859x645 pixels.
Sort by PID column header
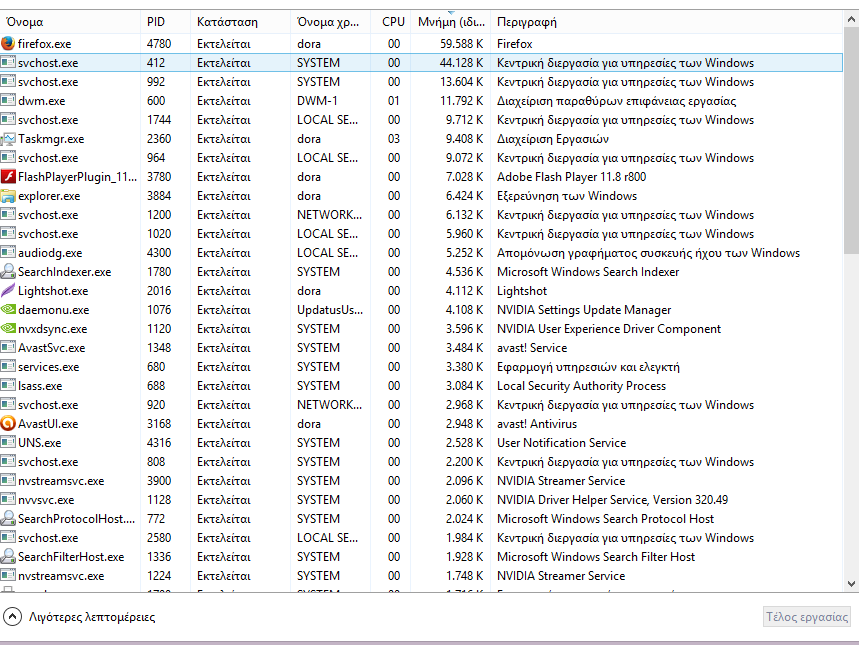tap(165, 22)
